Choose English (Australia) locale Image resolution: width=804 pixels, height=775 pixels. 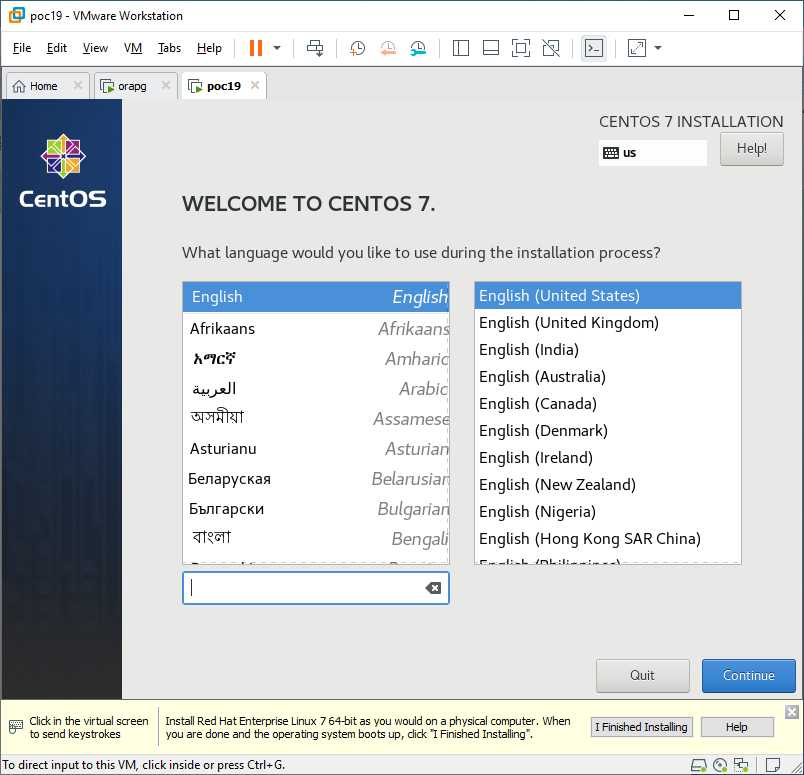click(x=608, y=376)
